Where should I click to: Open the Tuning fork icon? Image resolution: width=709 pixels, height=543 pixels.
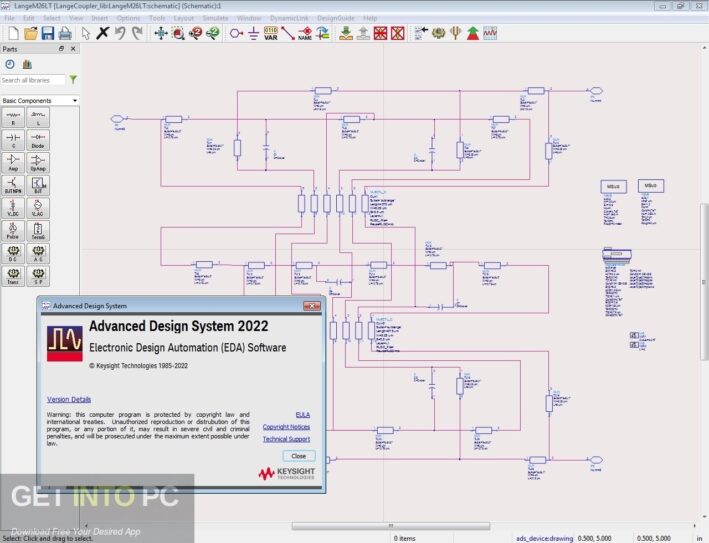pos(455,33)
